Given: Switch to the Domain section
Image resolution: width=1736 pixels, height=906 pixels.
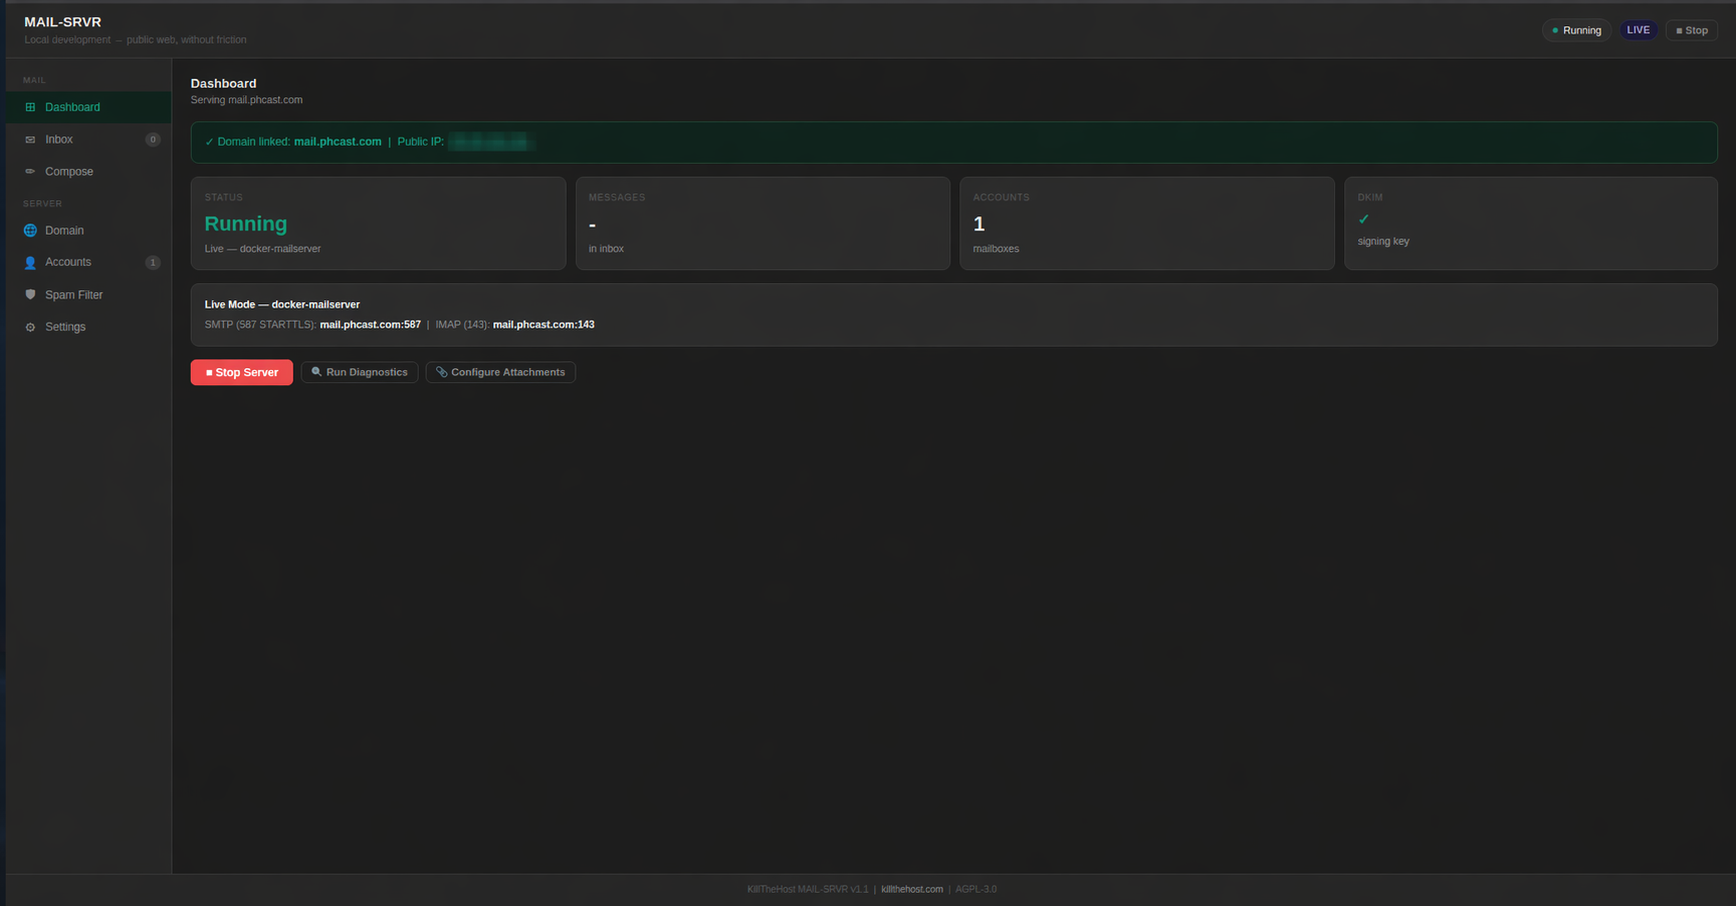Looking at the screenshot, I should 64,230.
